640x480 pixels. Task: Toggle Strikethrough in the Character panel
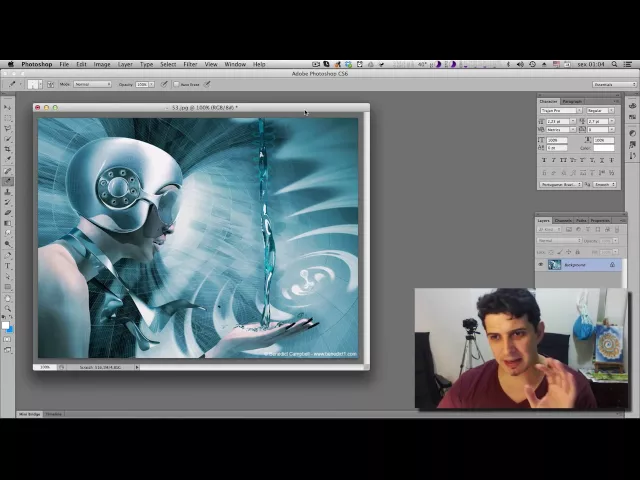click(611, 160)
